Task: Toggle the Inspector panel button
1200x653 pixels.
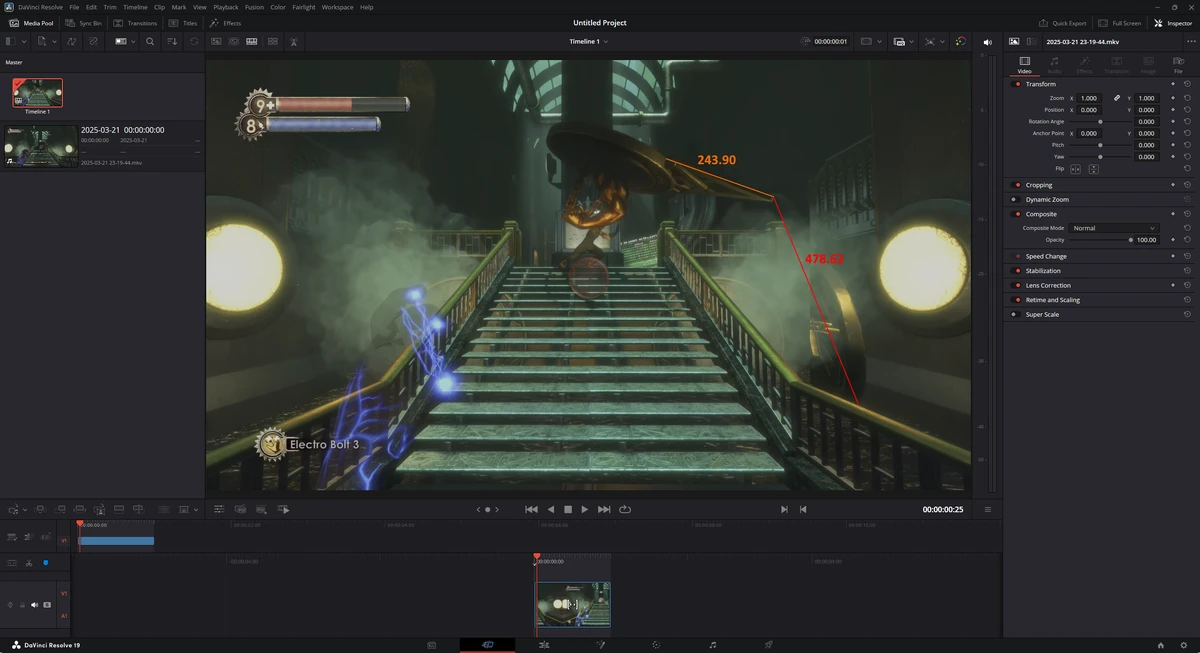Action: click(x=1173, y=23)
